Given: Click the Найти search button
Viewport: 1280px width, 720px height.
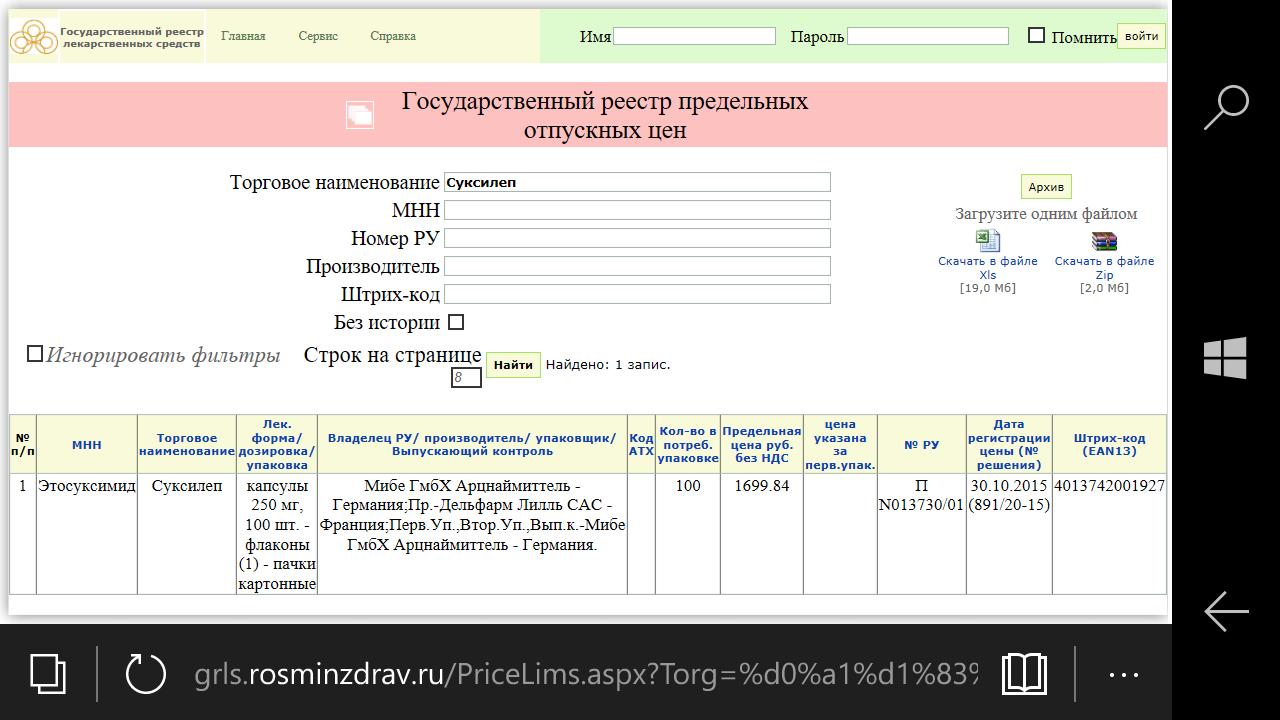Looking at the screenshot, I should 513,365.
